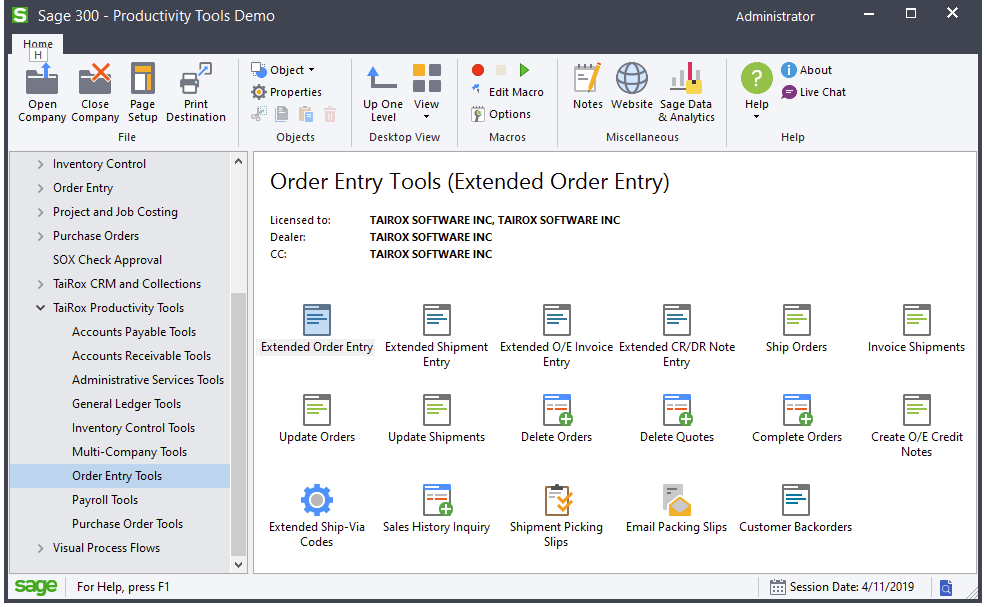This screenshot has height=607, width=986.
Task: Select Purchase Order Tools in the tree
Action: [x=128, y=524]
